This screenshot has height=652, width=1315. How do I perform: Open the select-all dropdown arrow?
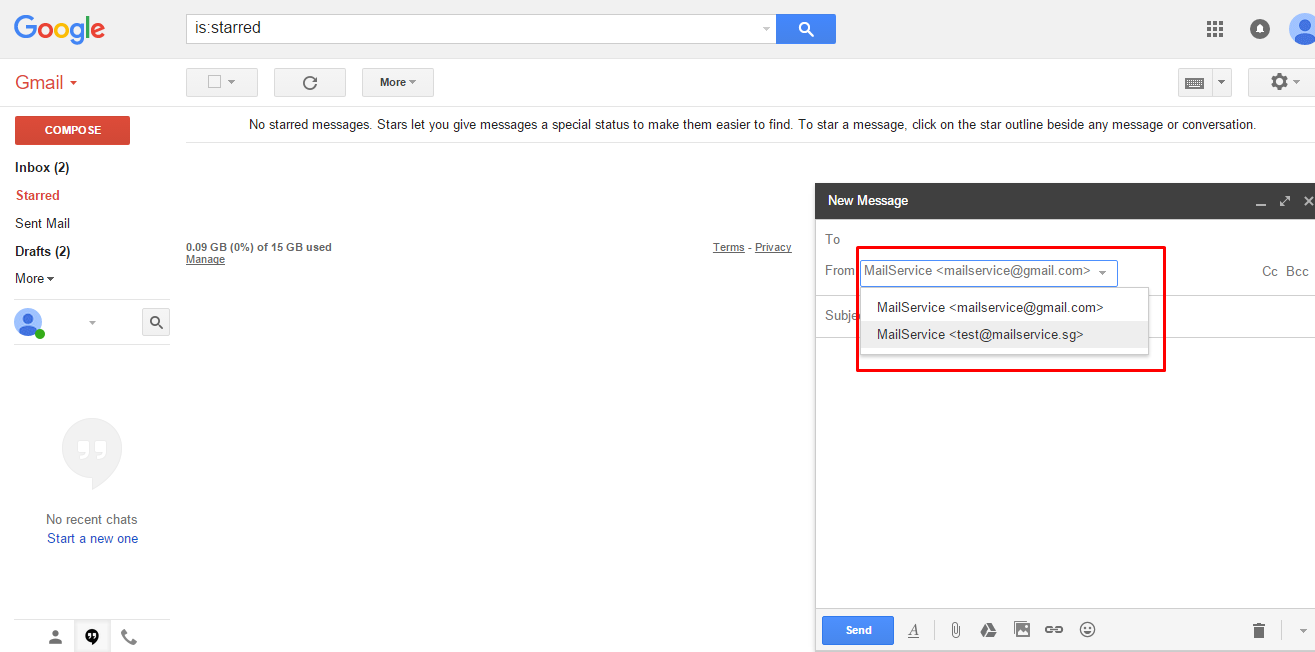232,82
